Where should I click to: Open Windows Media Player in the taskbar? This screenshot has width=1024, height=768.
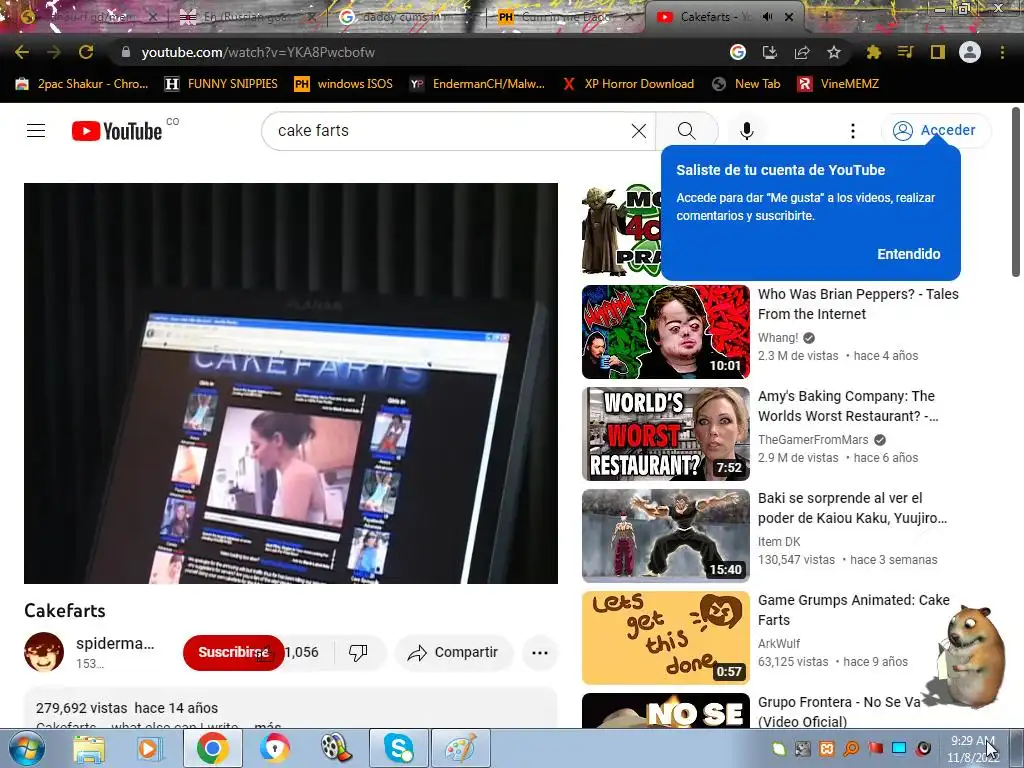coord(149,748)
